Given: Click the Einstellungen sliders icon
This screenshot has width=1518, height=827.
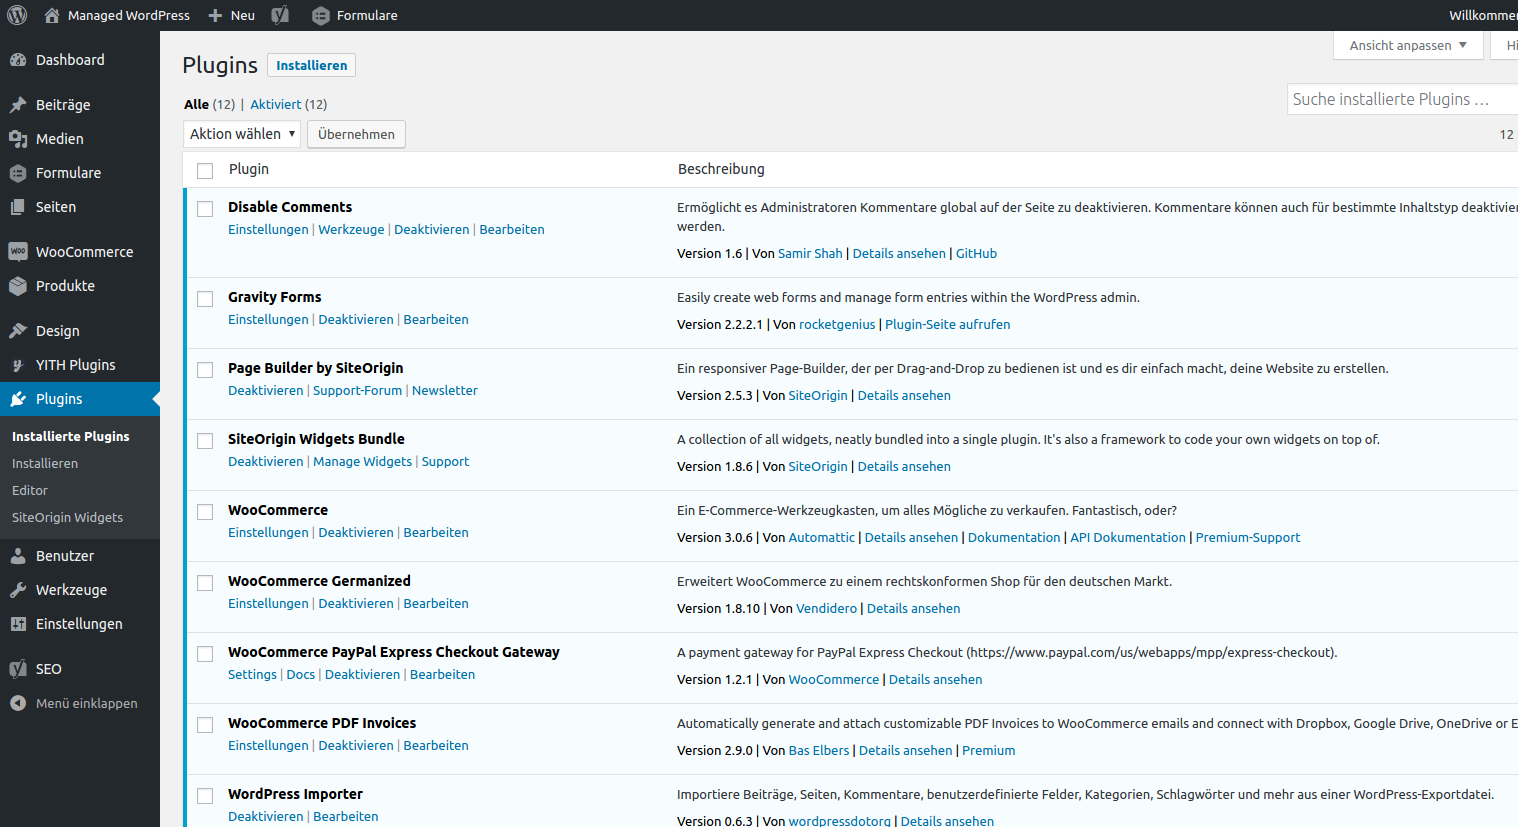Looking at the screenshot, I should tap(18, 624).
